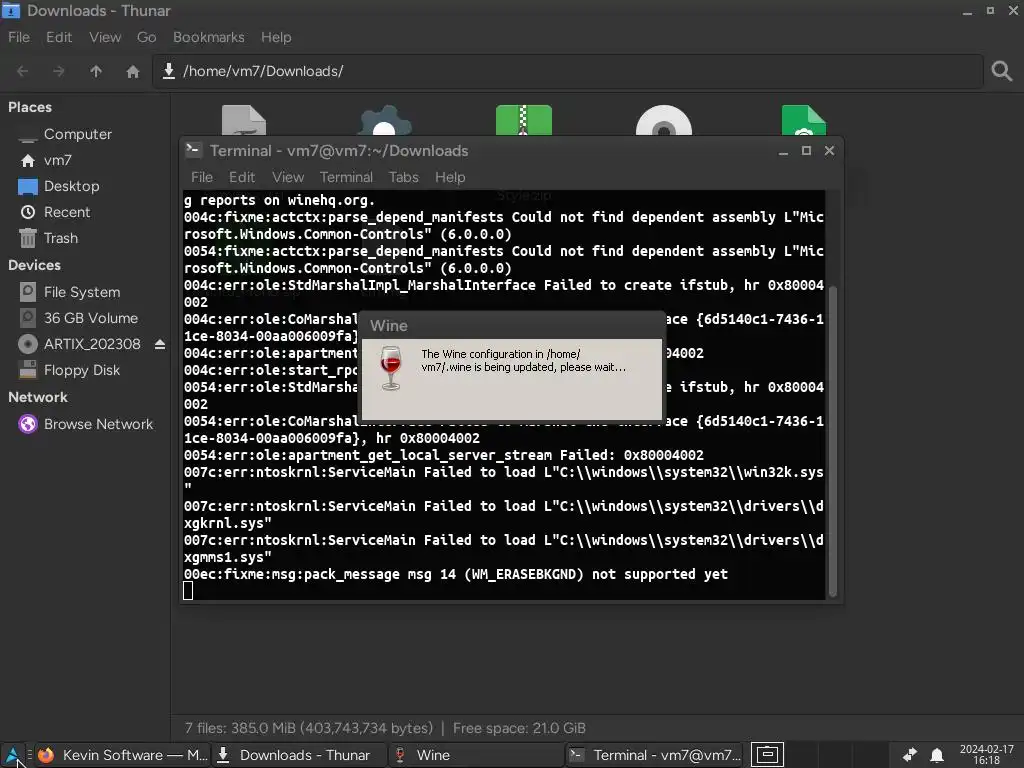Open network connection tray icon
The image size is (1024, 768).
[909, 755]
